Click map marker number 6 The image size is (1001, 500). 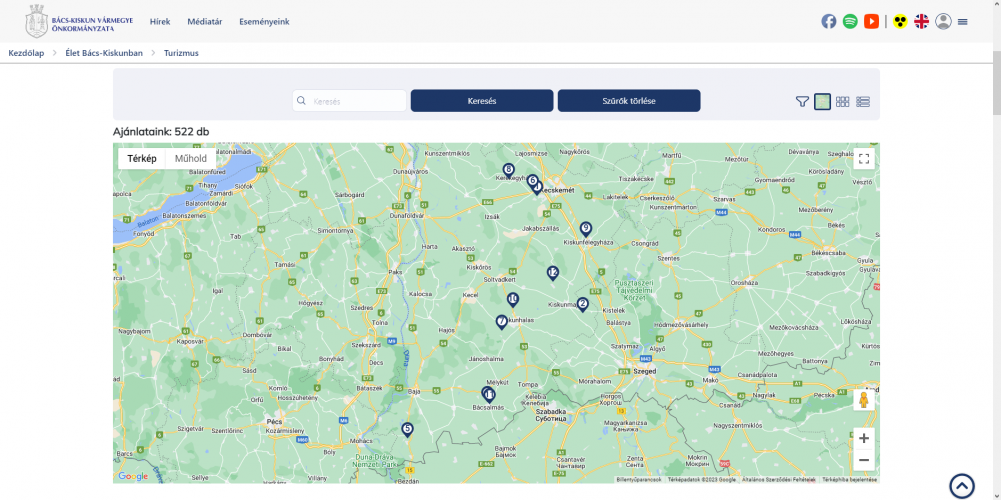[x=532, y=181]
